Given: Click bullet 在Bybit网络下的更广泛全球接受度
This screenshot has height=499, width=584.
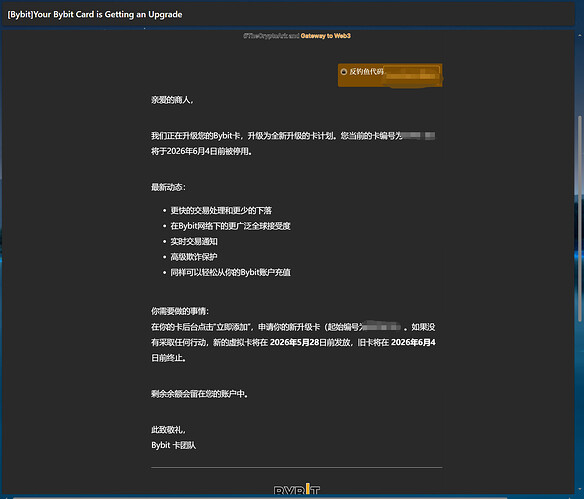Looking at the screenshot, I should pos(230,226).
